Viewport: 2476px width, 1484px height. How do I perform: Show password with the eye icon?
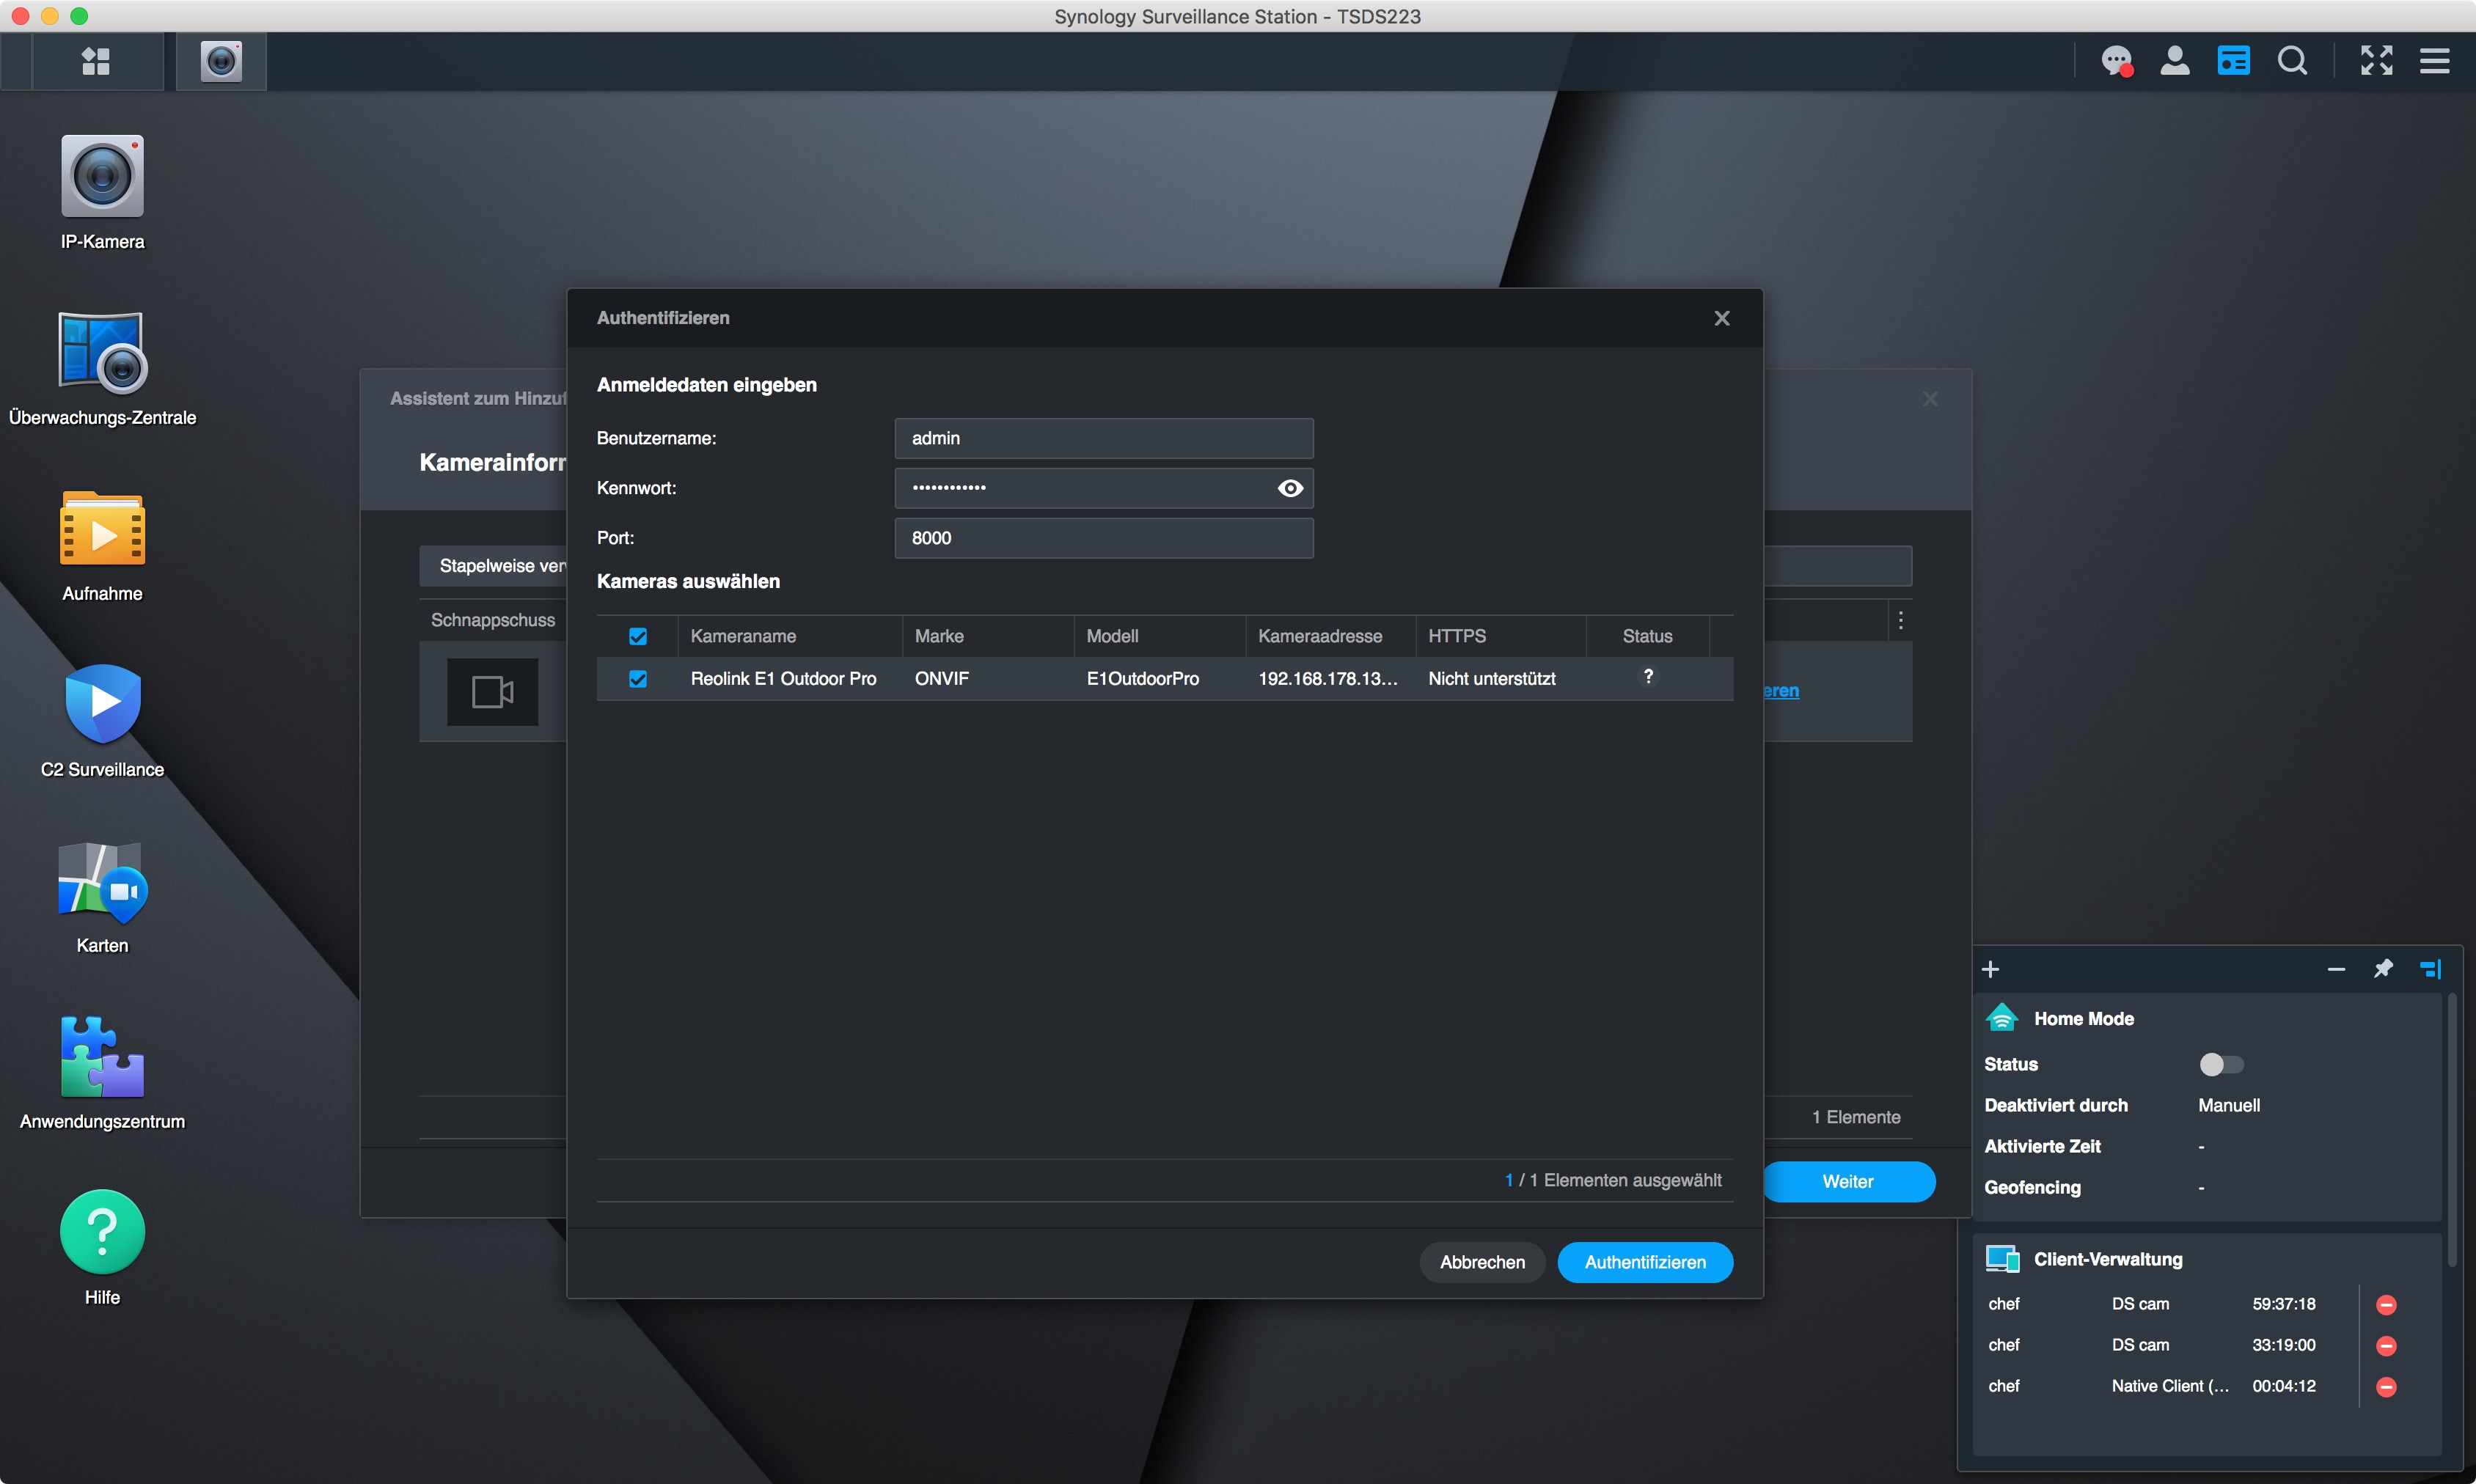1290,488
